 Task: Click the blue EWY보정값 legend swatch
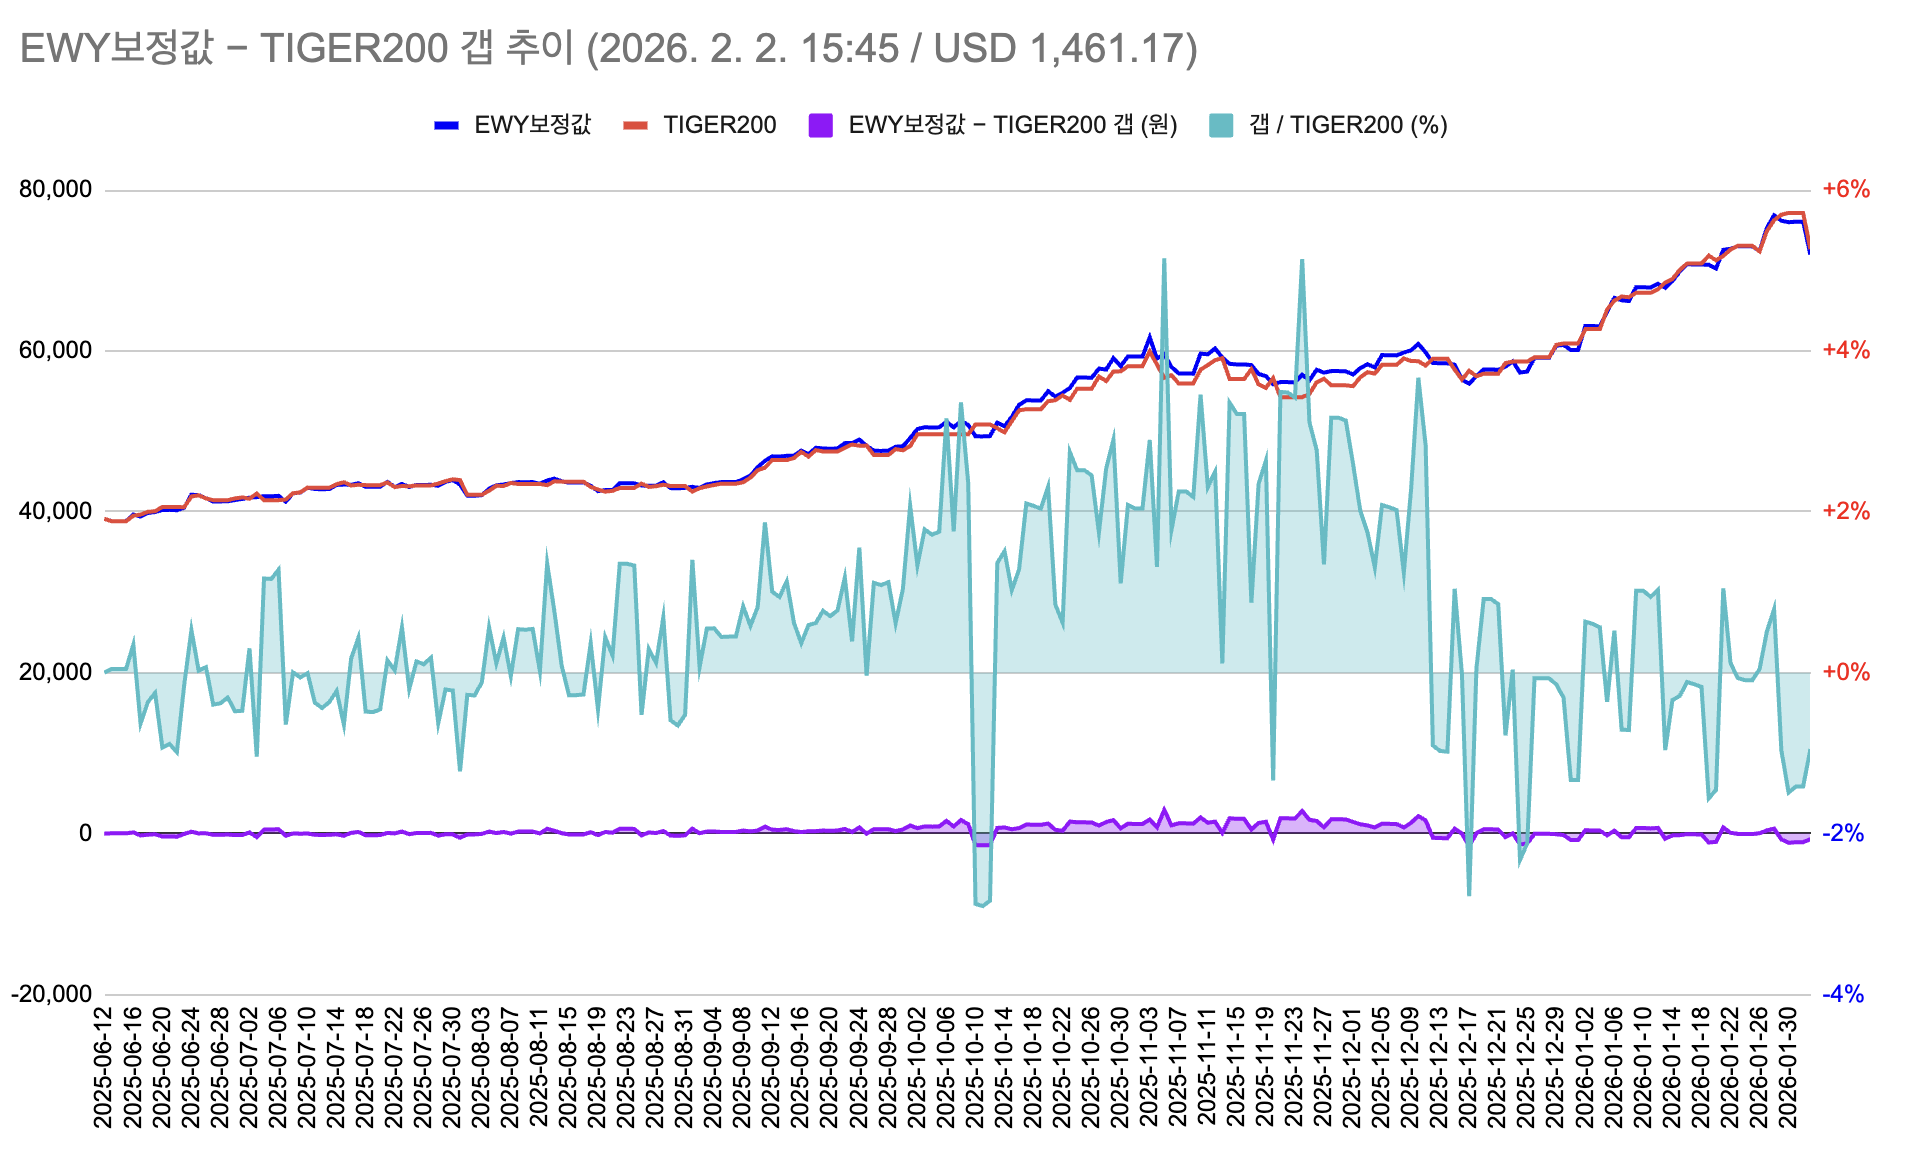446,125
